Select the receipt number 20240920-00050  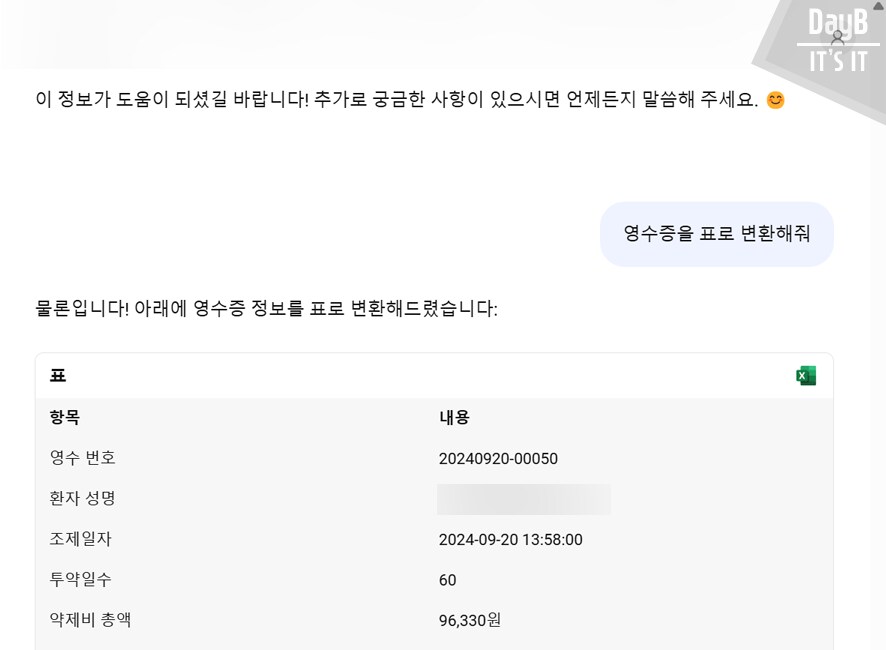tap(495, 458)
